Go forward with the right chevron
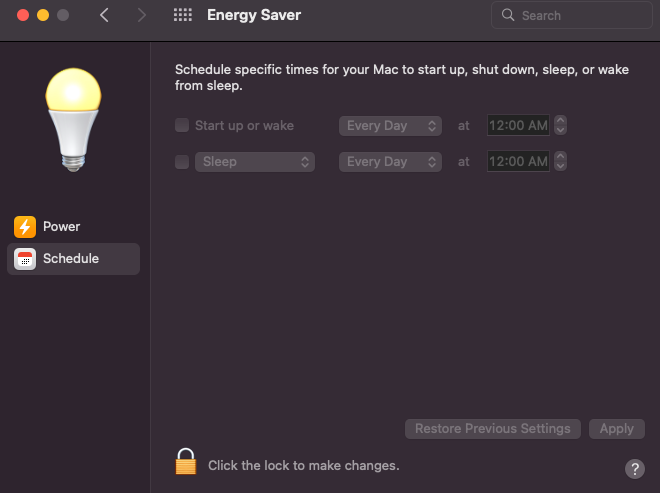The height and width of the screenshot is (493, 660). [x=141, y=15]
